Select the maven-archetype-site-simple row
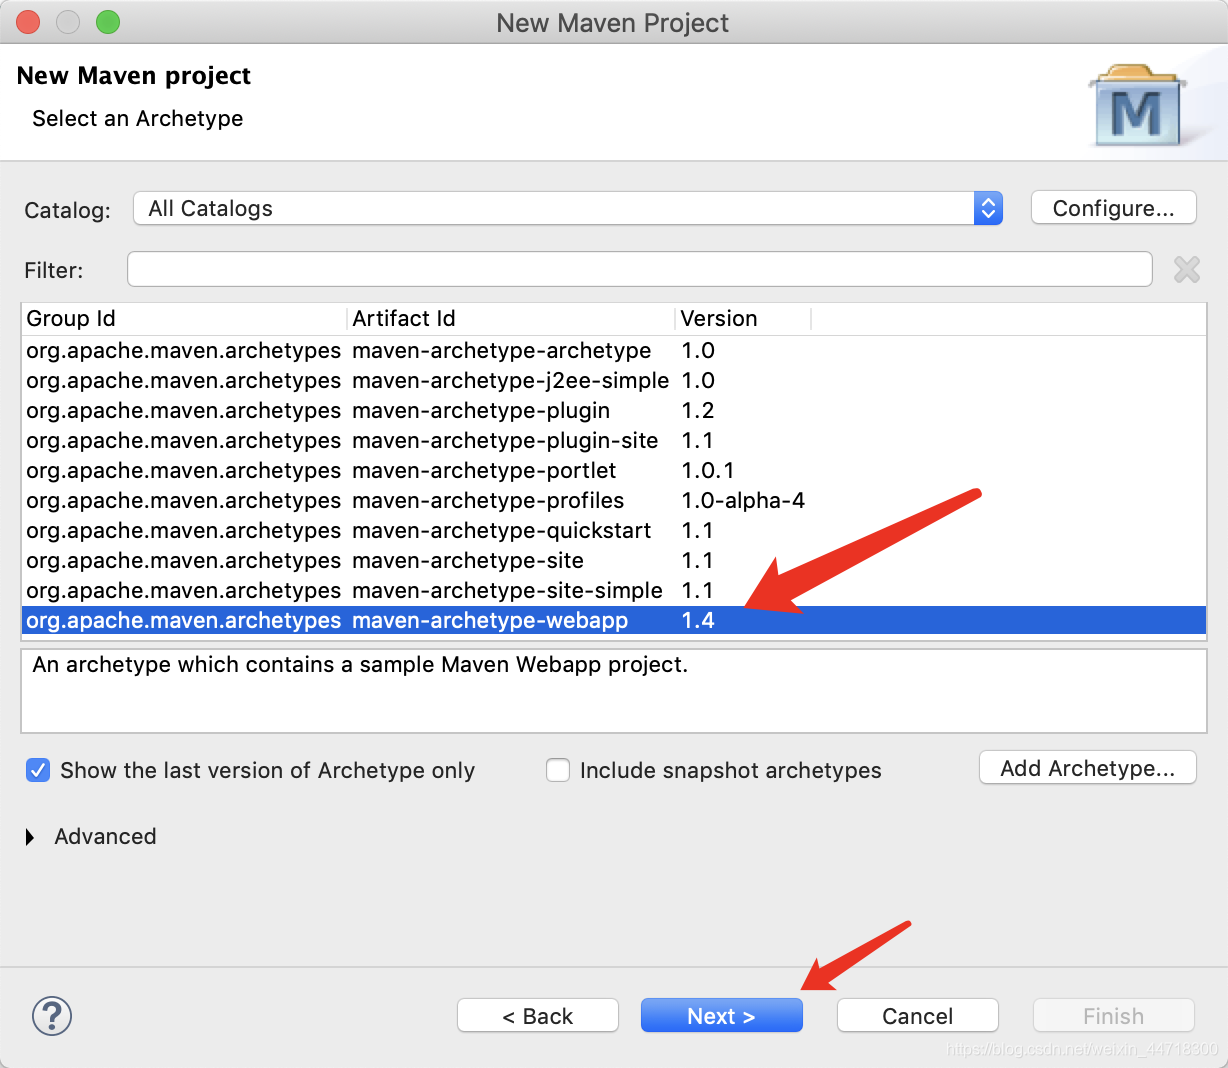The image size is (1228, 1068). pos(614,590)
